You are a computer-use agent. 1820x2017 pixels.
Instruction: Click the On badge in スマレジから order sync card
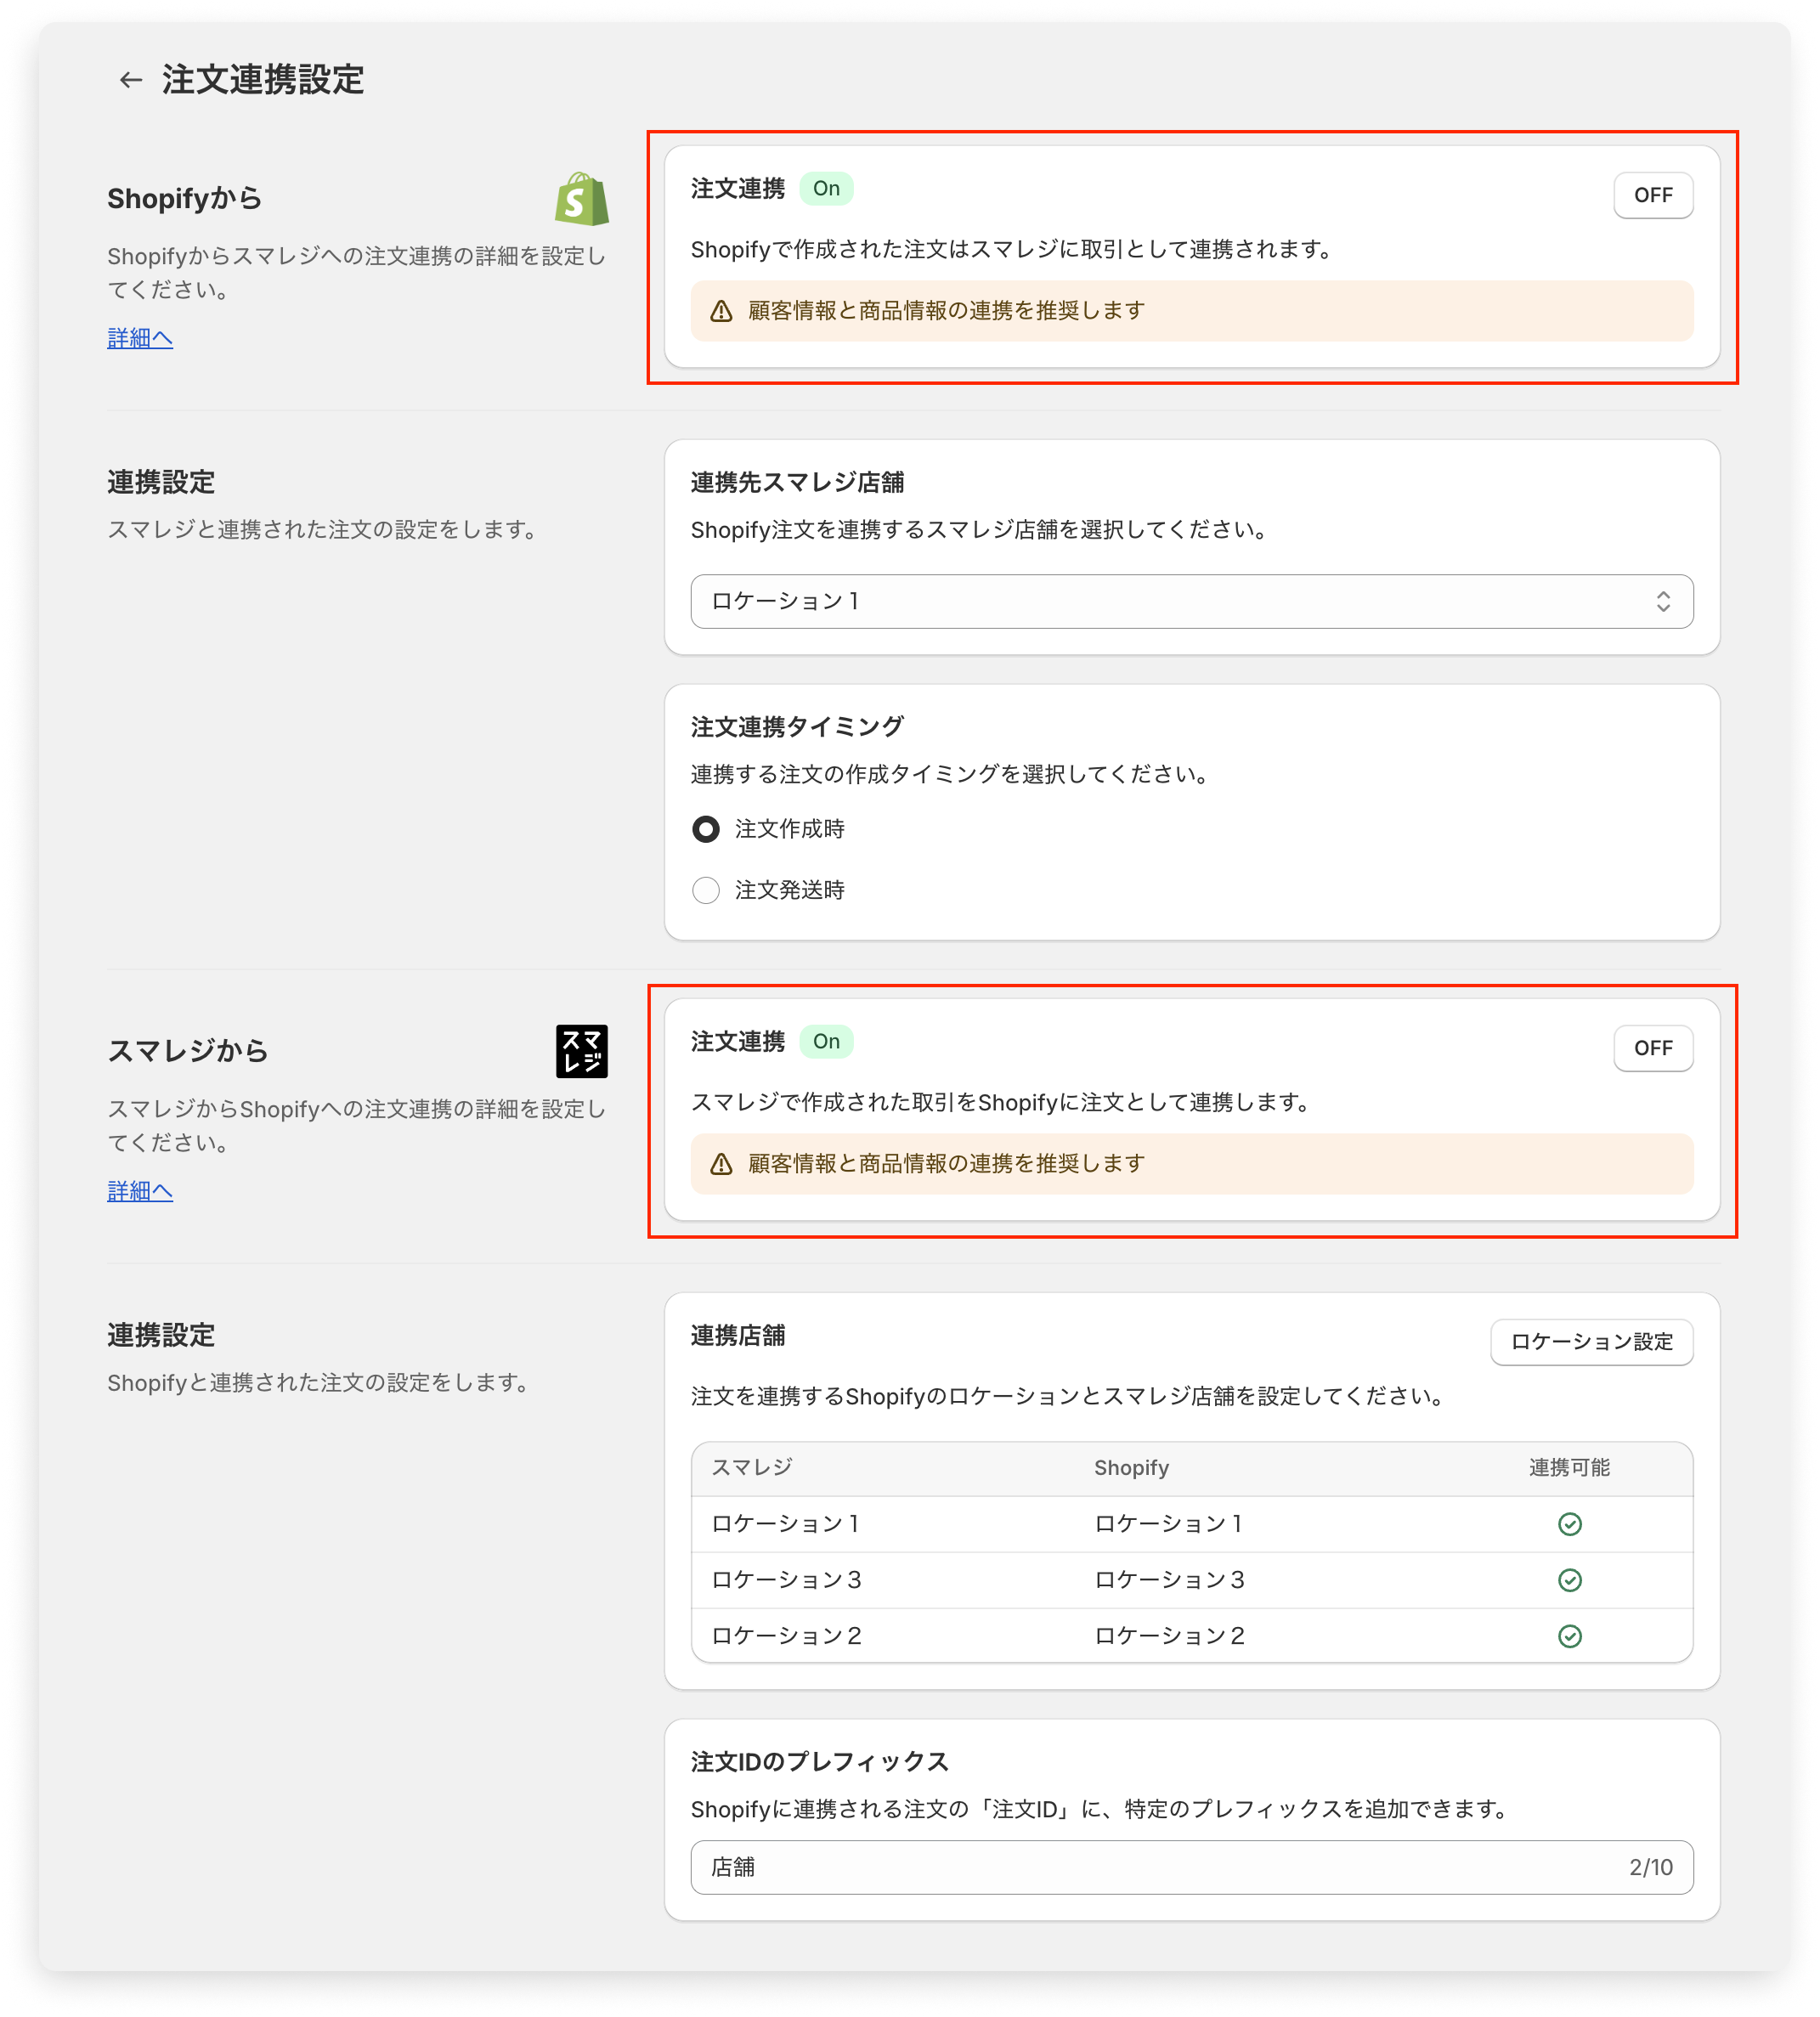(x=826, y=1042)
